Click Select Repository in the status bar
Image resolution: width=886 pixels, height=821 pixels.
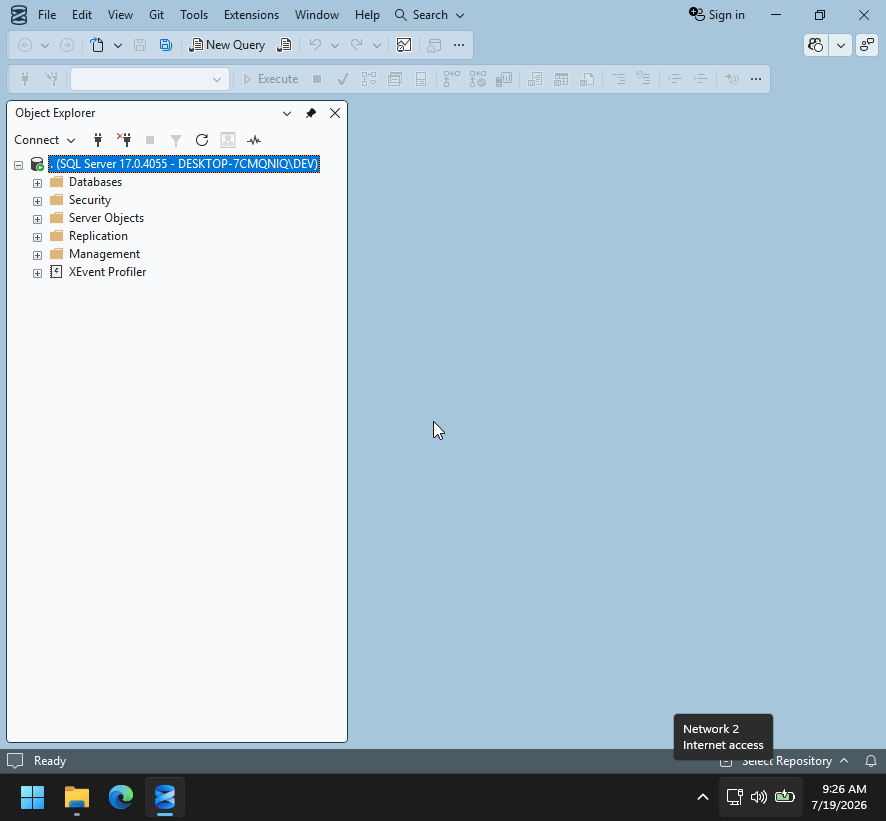(785, 761)
